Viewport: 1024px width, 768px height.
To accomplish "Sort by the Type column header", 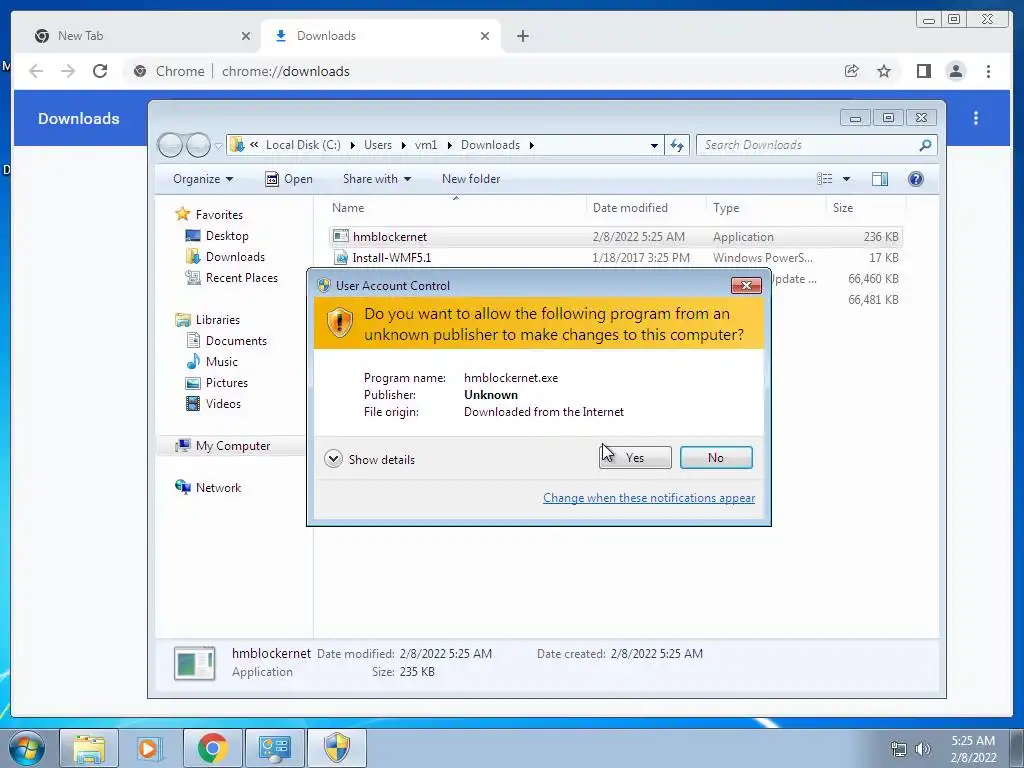I will (x=765, y=208).
